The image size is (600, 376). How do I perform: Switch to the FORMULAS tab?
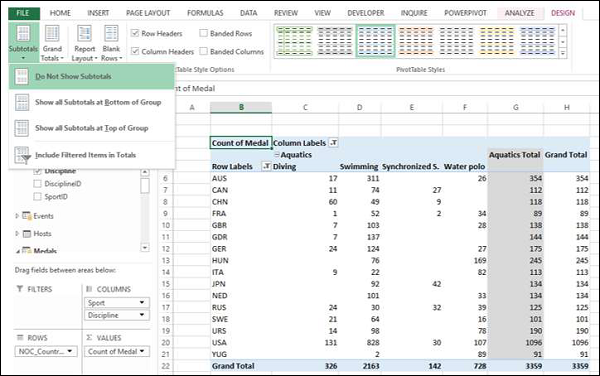pyautogui.click(x=205, y=13)
